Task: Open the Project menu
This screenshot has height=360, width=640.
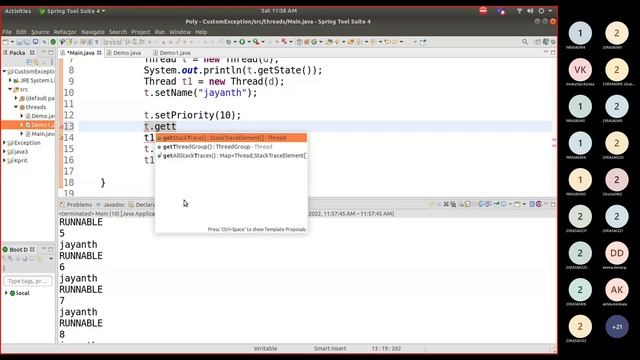Action: click(140, 32)
